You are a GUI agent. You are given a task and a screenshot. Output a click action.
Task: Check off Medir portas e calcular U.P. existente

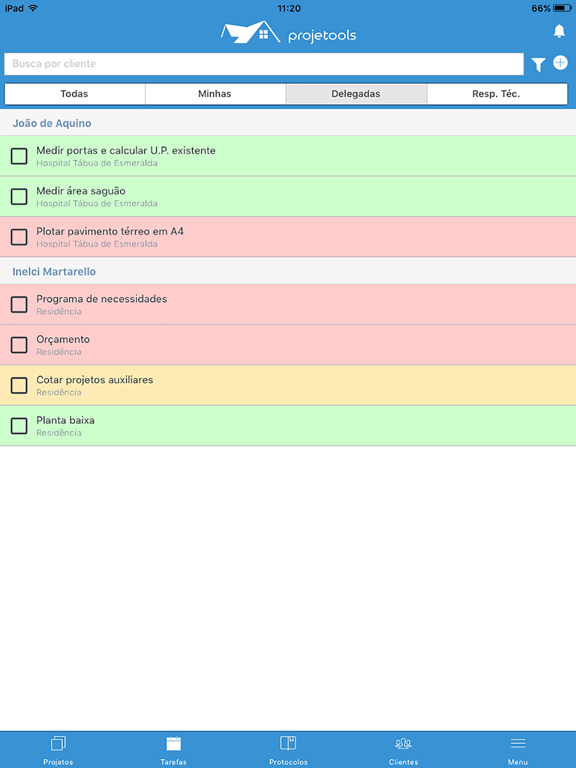point(19,156)
